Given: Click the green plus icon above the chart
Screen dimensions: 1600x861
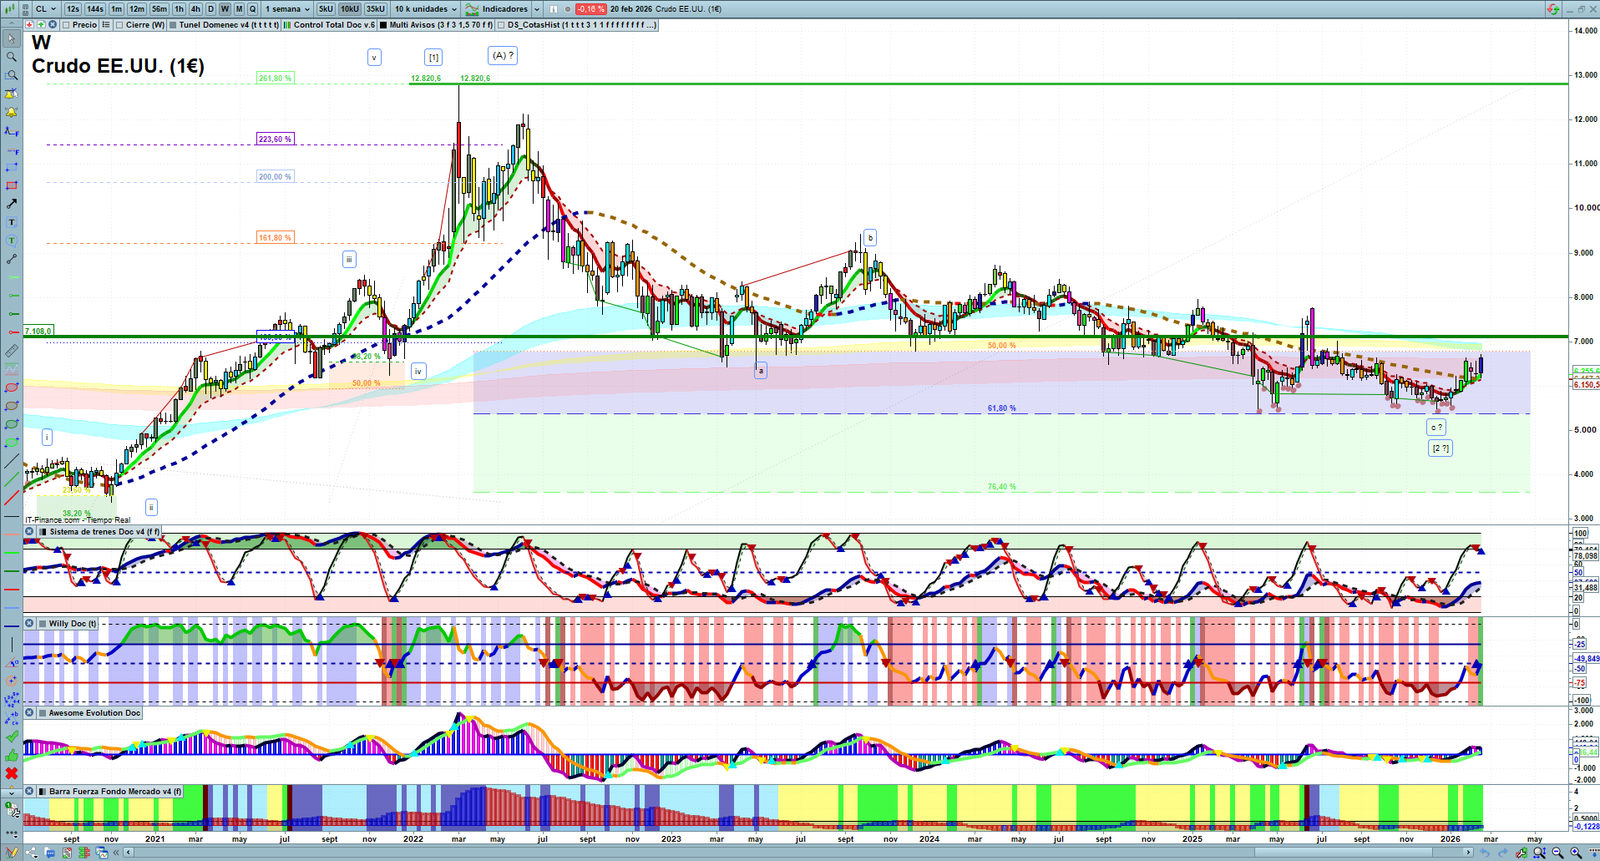Looking at the screenshot, I should [x=40, y=25].
